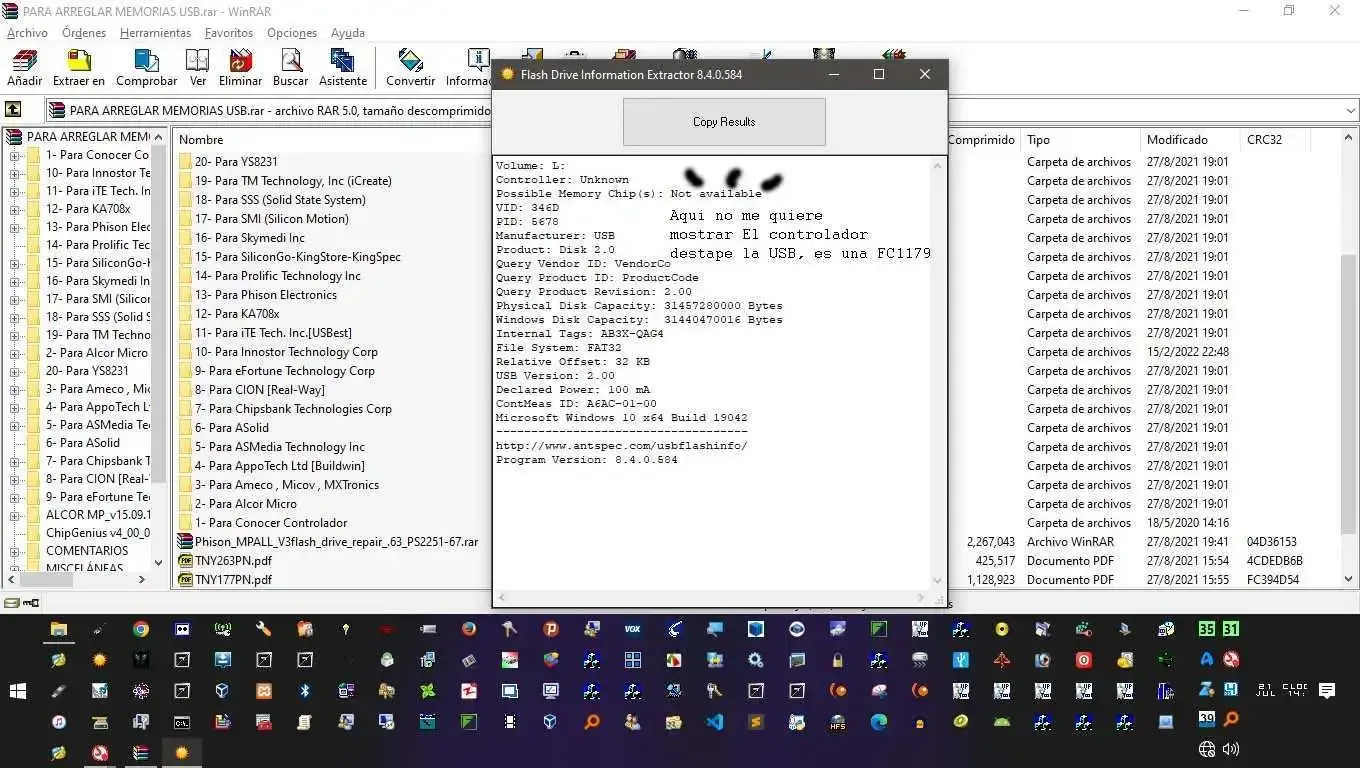Open Google Chrome from the taskbar
The width and height of the screenshot is (1360, 768).
click(141, 629)
